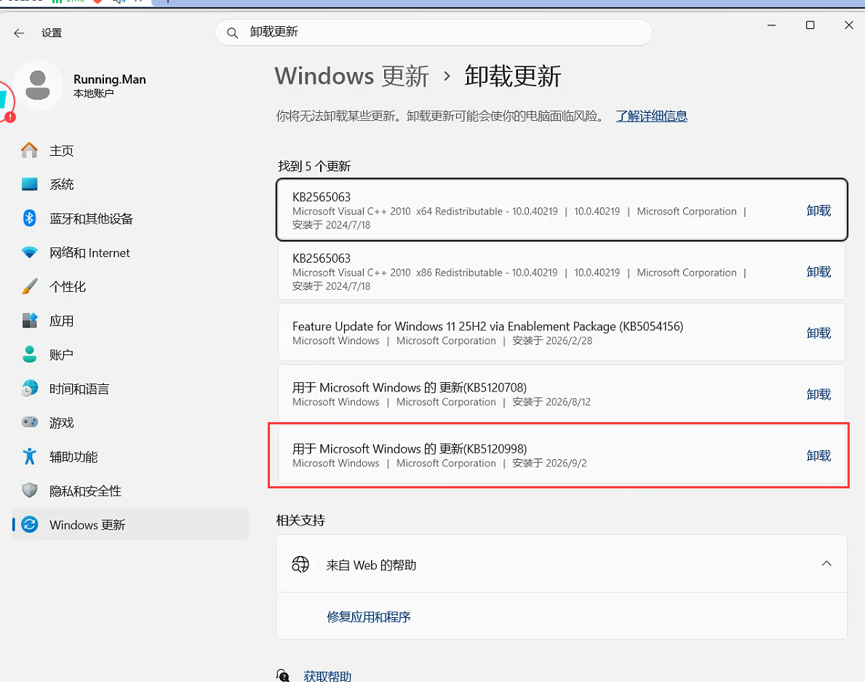Image resolution: width=865 pixels, height=682 pixels.
Task: Click the 时间和语言 clock globe icon
Action: click(x=29, y=388)
